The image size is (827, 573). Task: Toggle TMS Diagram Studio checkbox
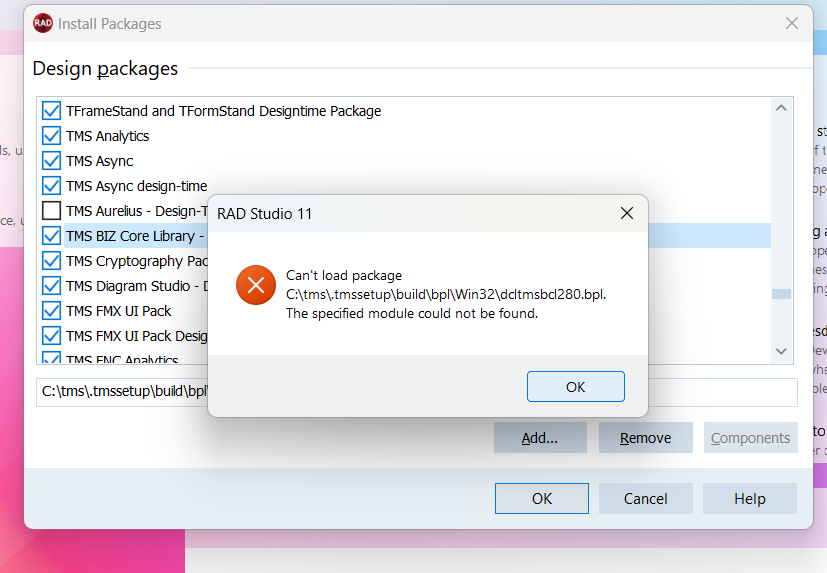point(51,286)
